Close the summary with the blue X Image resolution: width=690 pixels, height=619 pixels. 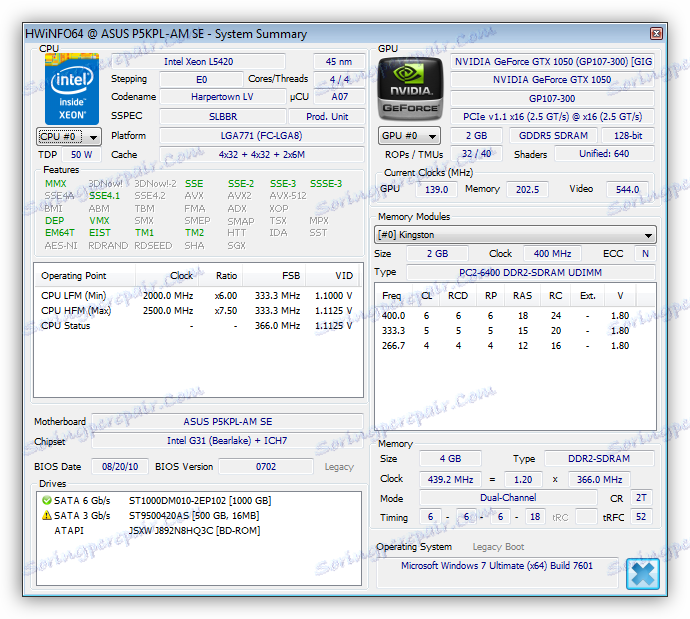pos(643,574)
